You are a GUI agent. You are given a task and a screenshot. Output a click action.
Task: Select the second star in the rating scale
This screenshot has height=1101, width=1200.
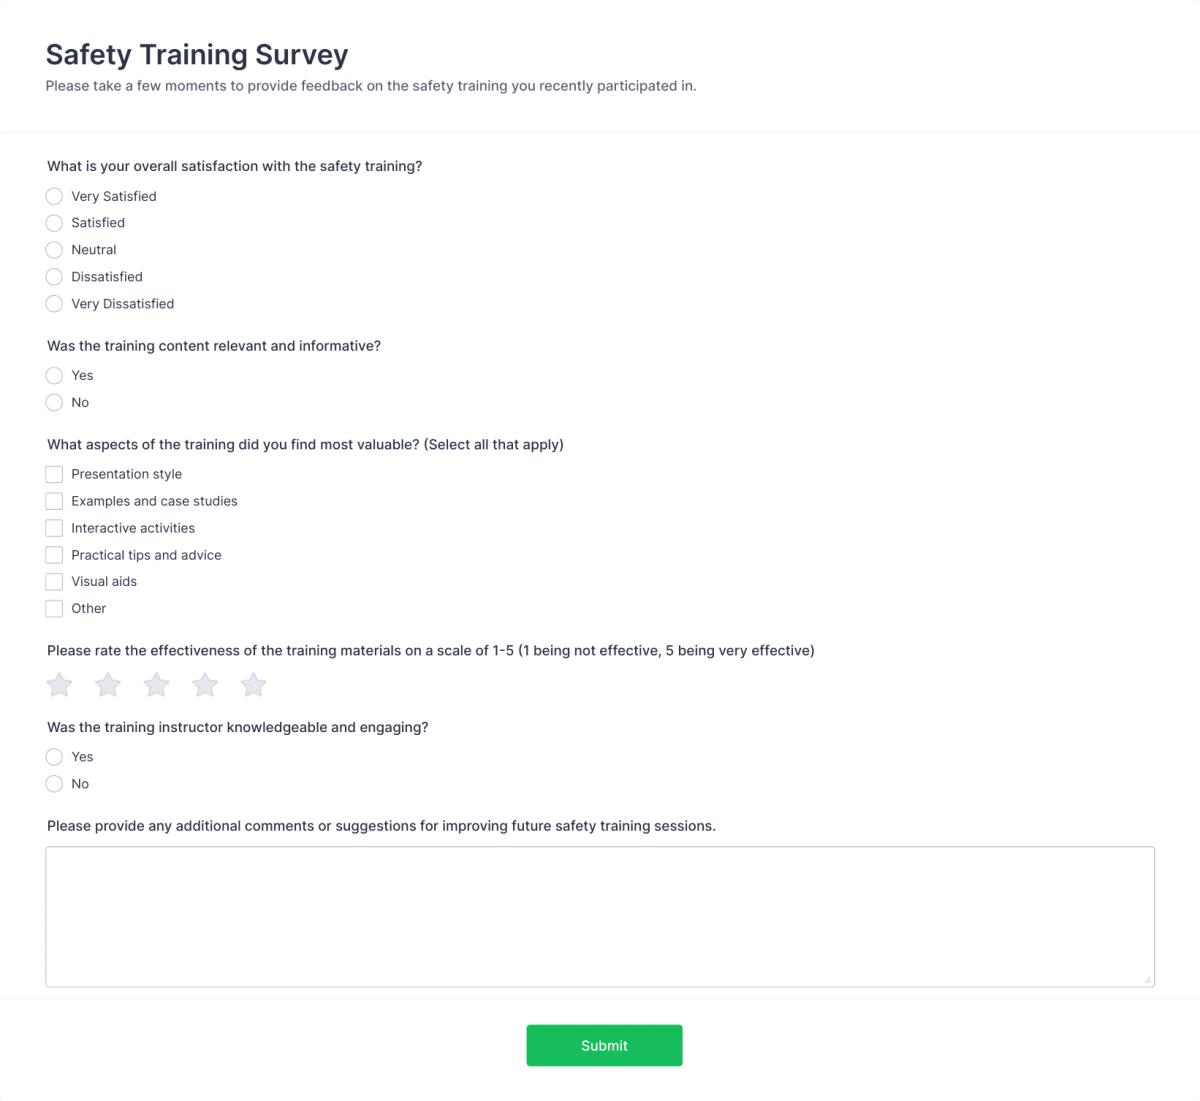tap(107, 684)
